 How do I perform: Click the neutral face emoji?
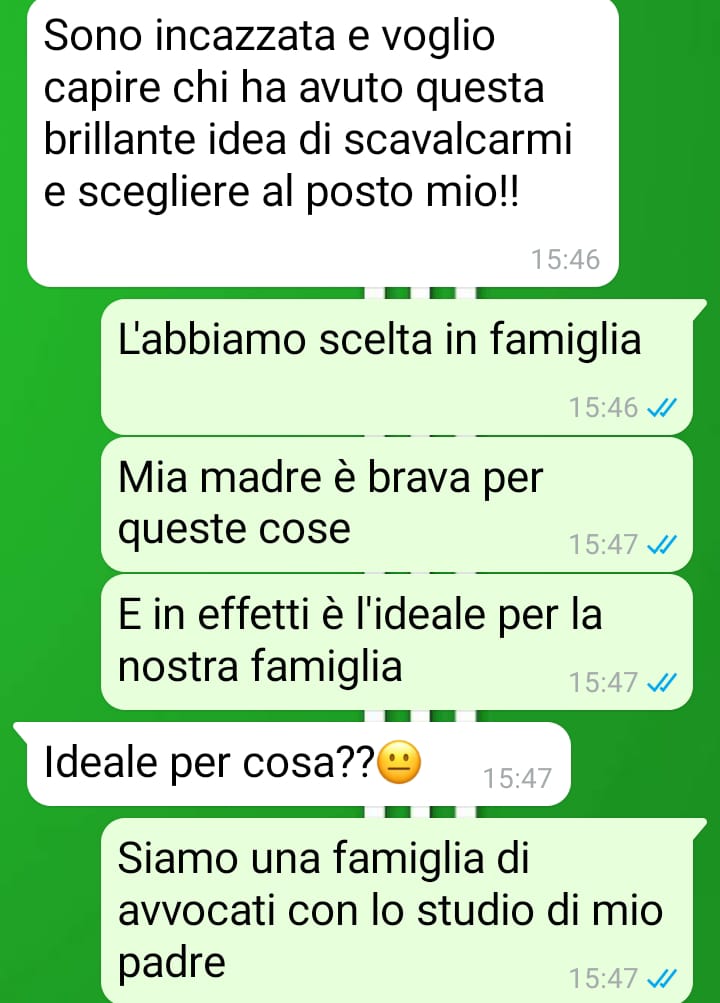tap(400, 764)
